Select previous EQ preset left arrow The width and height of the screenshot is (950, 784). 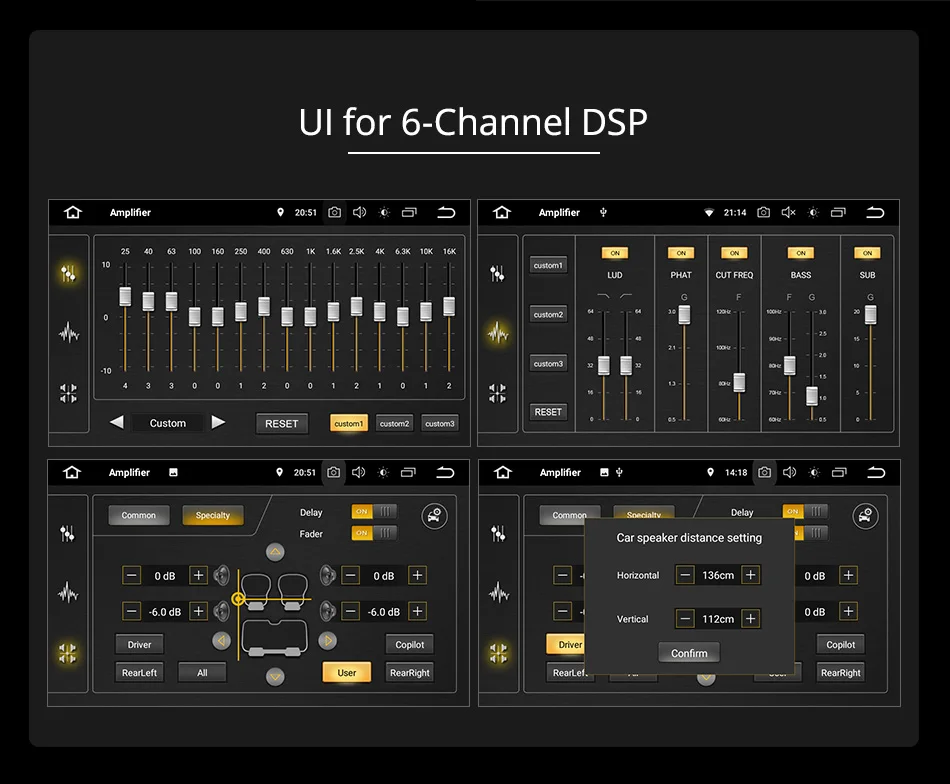coord(117,422)
